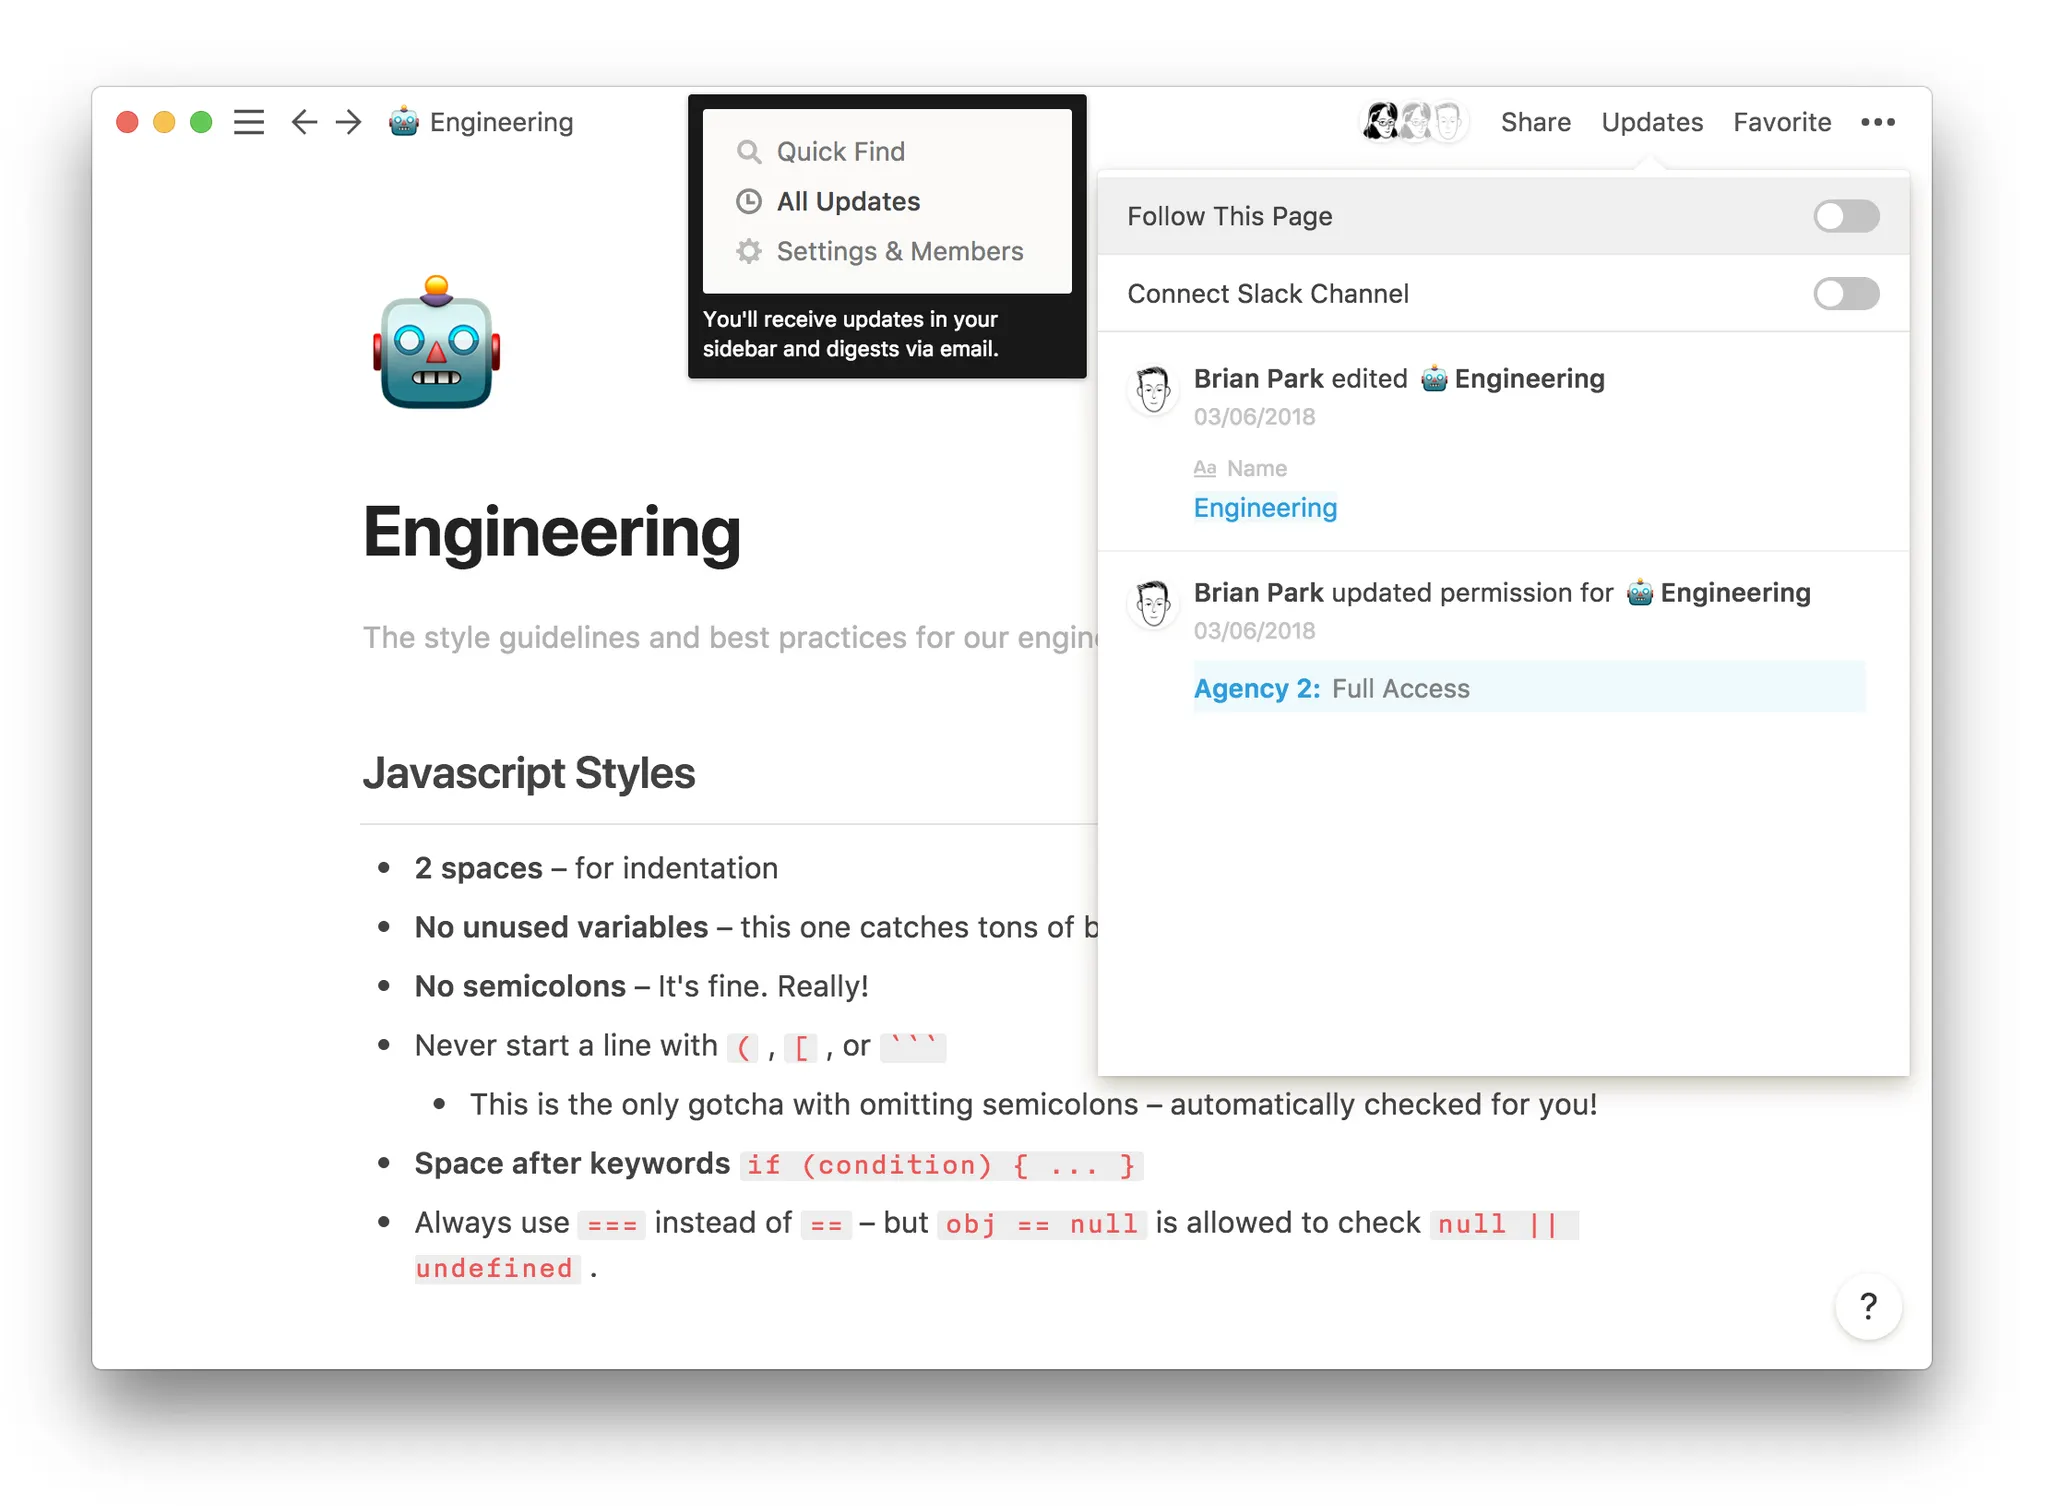Go forward with the right arrow
This screenshot has height=1506, width=2048.
click(349, 122)
